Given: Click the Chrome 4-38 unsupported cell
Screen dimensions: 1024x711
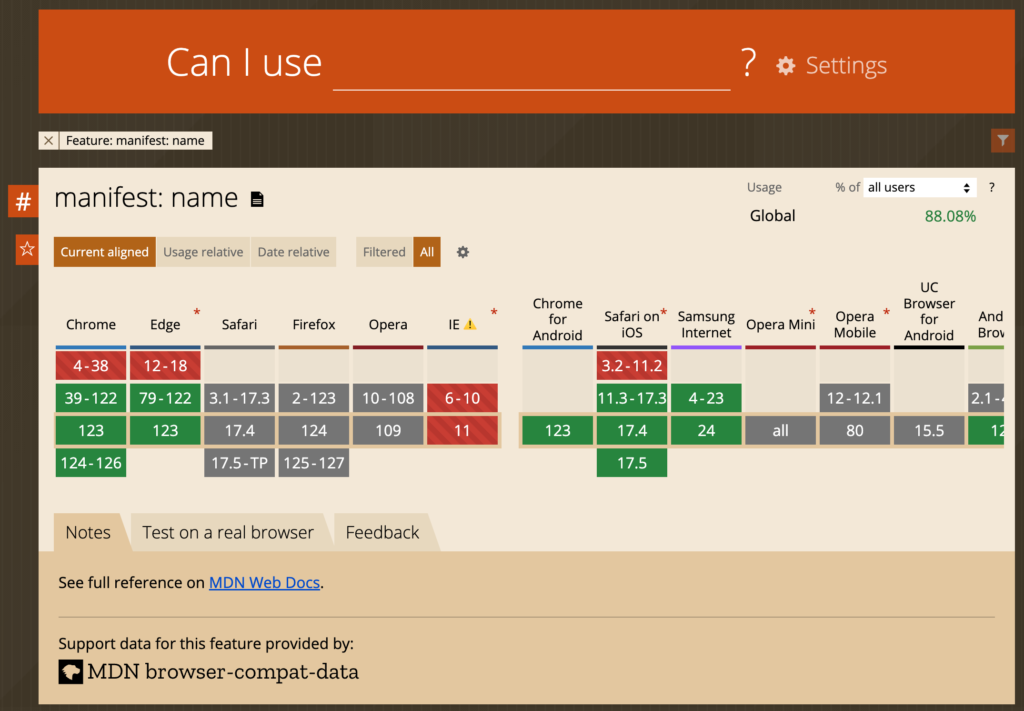Looking at the screenshot, I should [91, 366].
